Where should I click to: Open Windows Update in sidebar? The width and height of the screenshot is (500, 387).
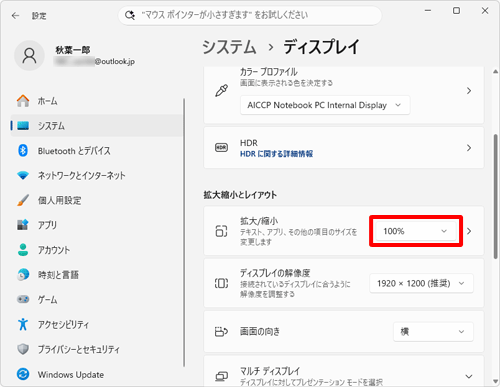[97, 374]
